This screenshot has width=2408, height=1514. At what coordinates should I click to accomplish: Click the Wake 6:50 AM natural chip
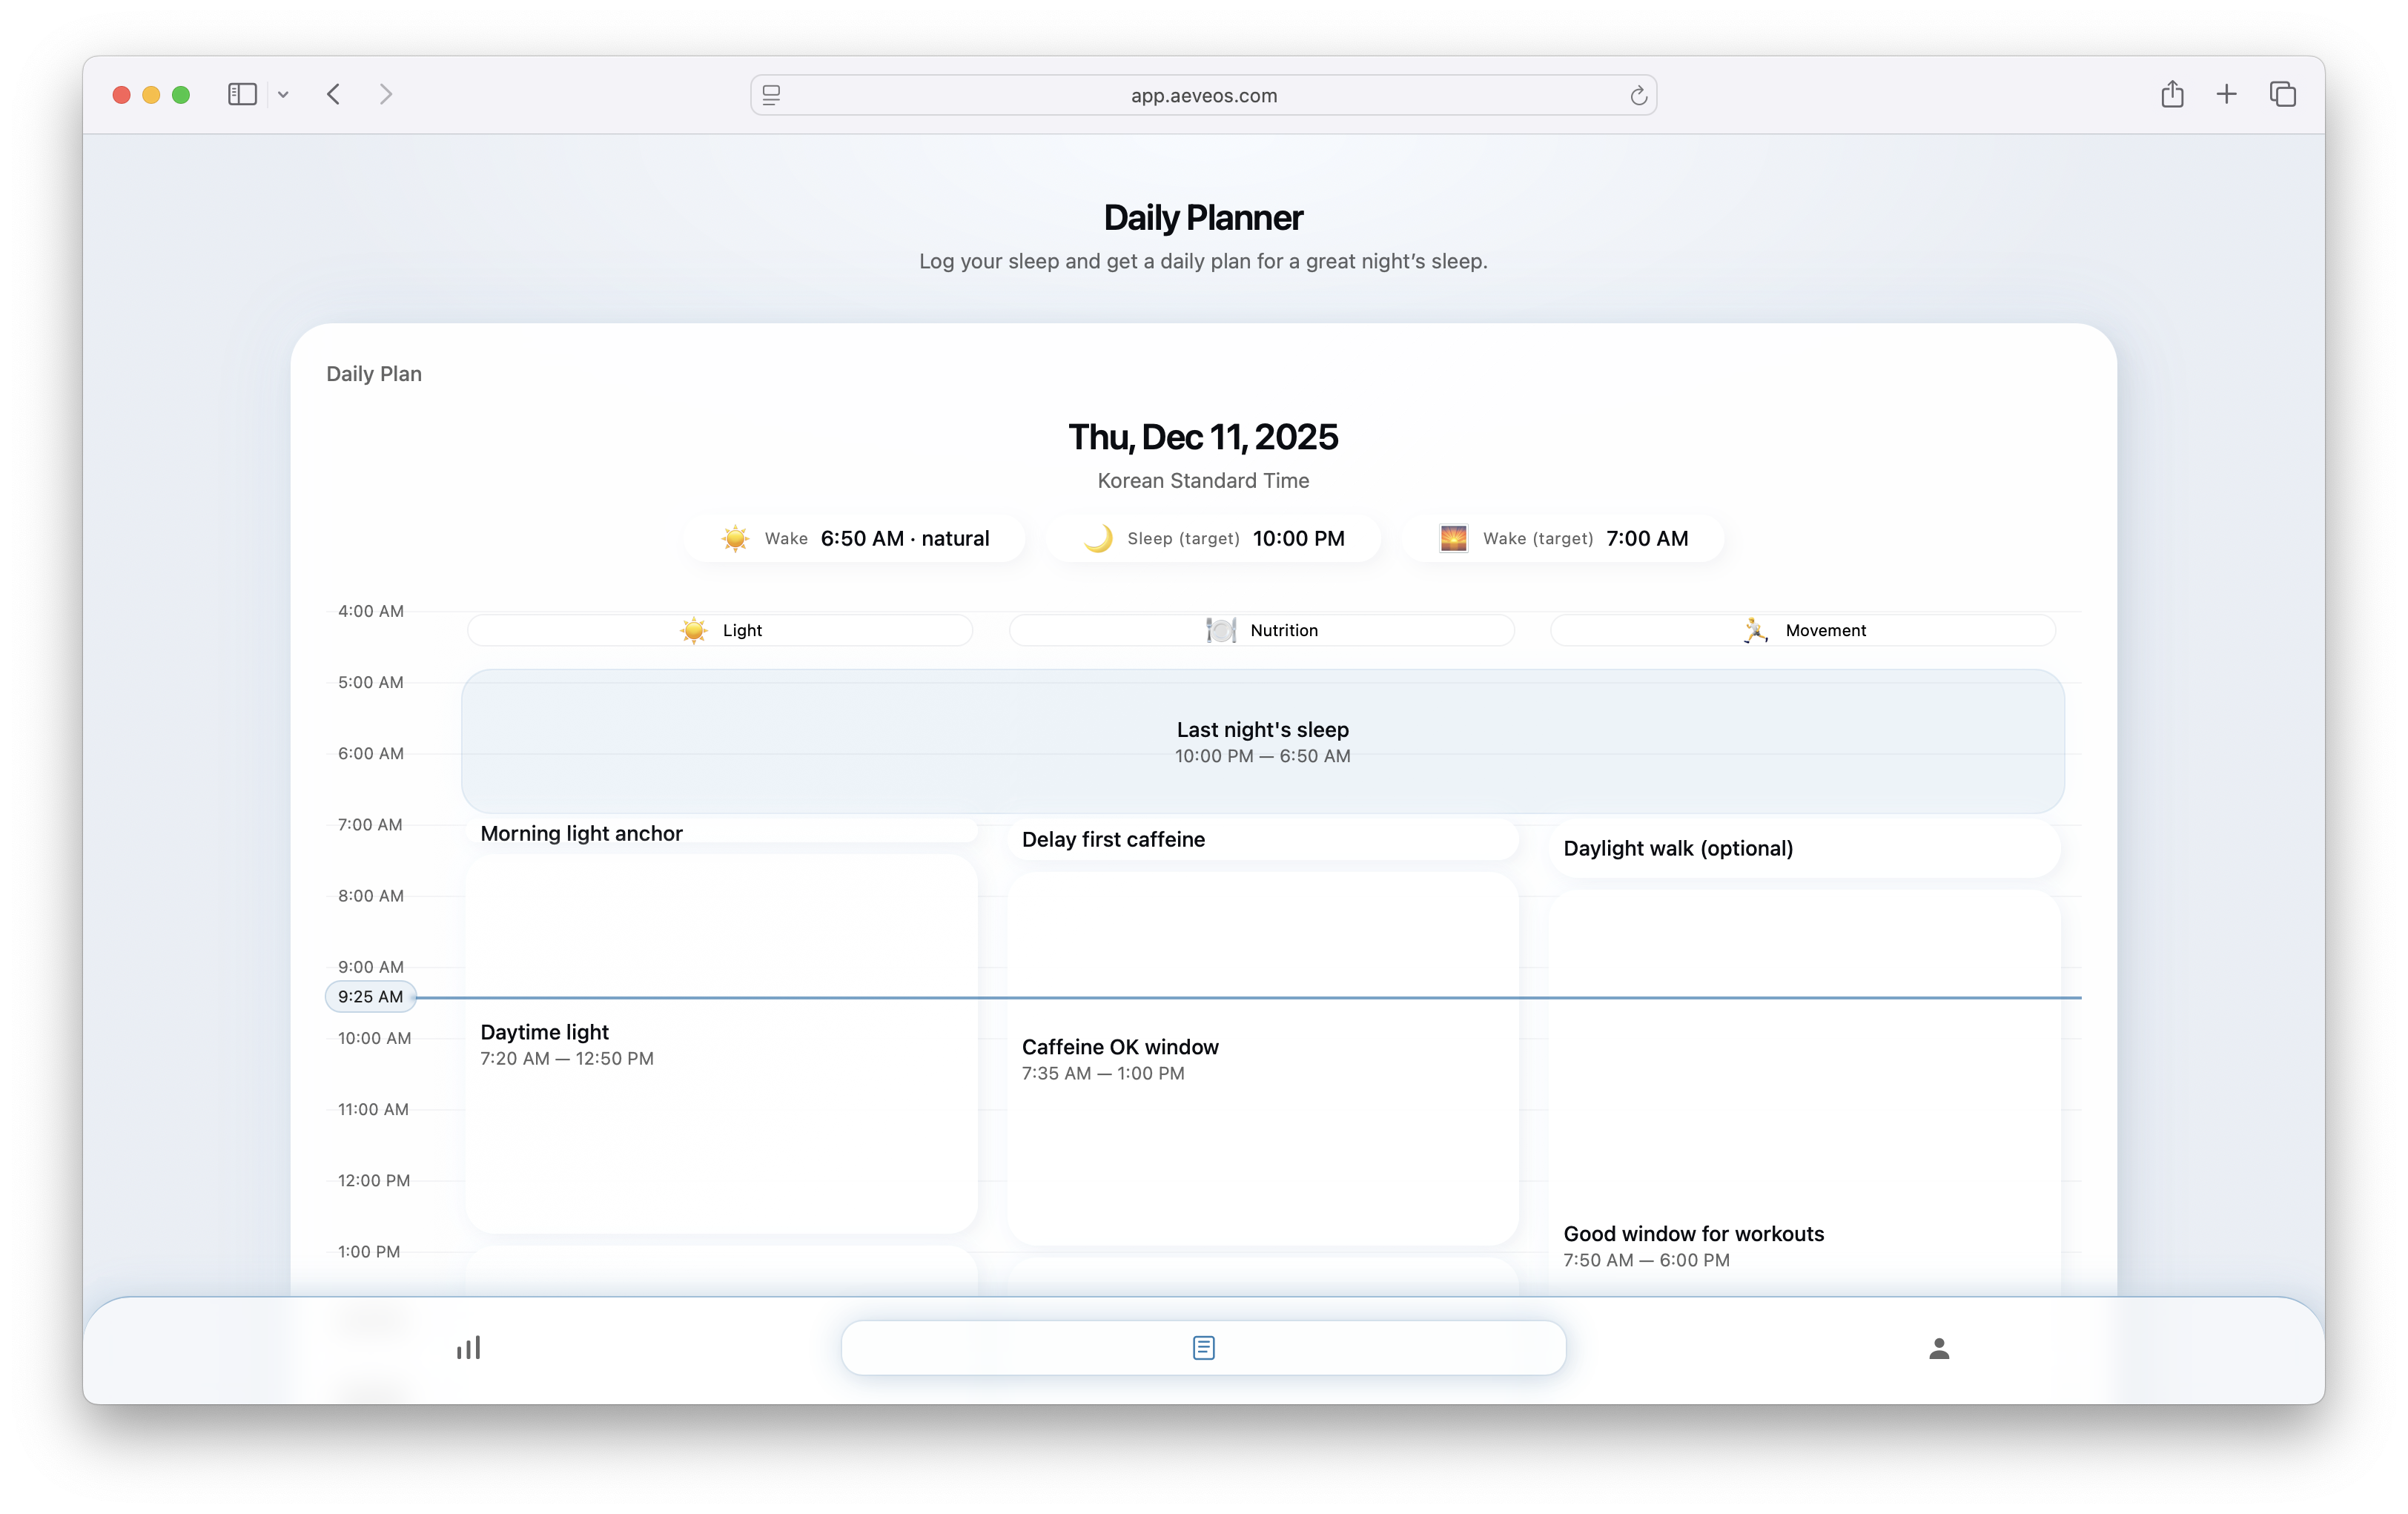(855, 538)
